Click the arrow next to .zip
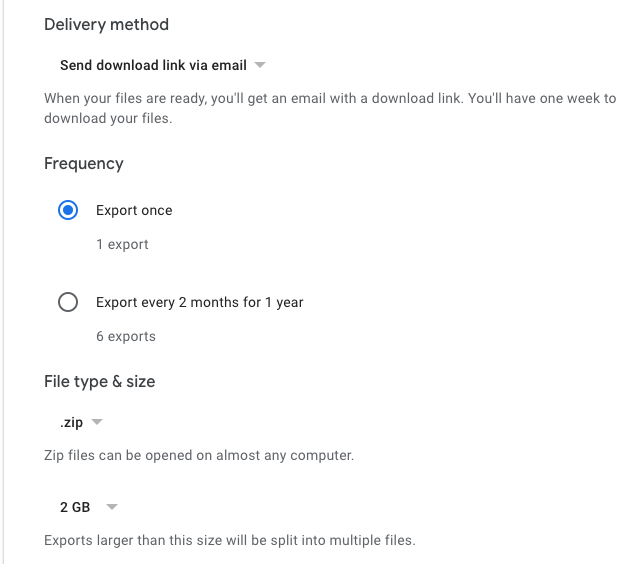Screen dimensions: 626x564 pos(97,423)
